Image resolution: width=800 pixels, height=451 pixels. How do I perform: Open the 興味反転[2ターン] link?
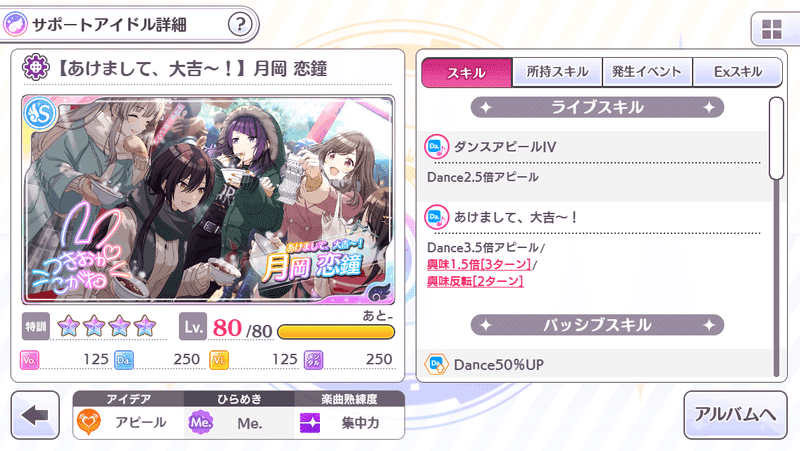(x=475, y=281)
